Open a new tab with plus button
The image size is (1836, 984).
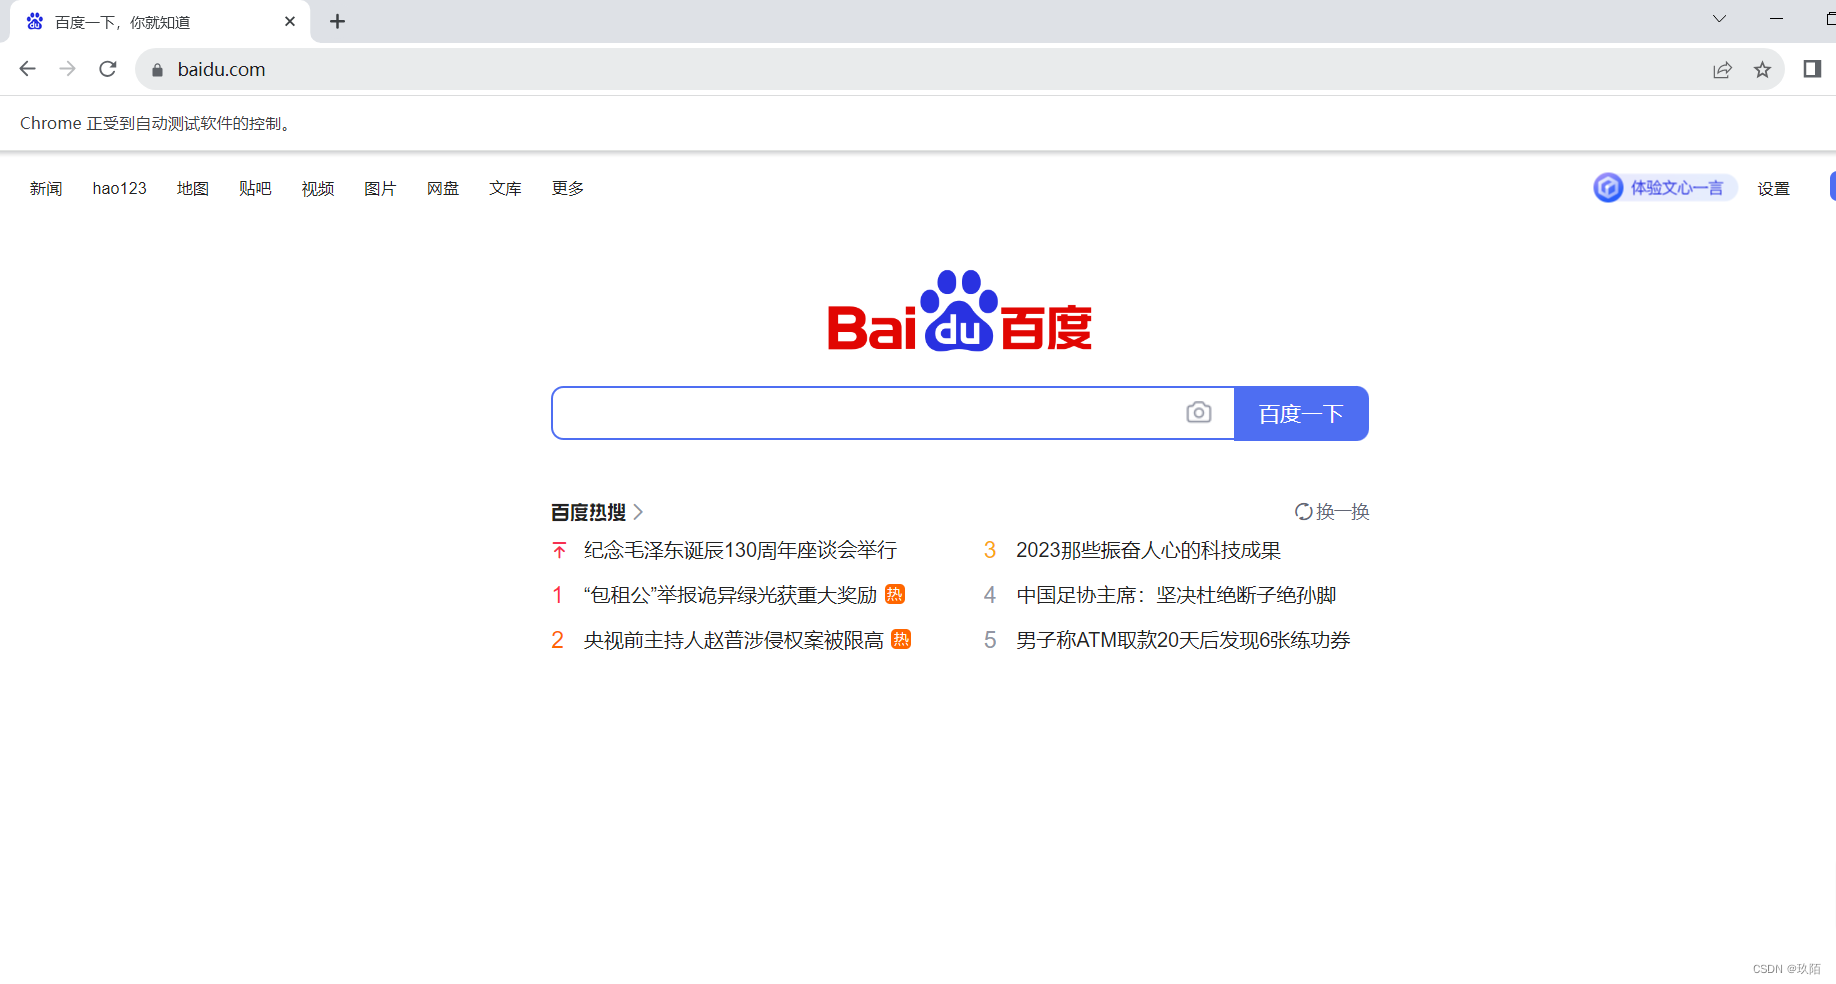coord(338,21)
